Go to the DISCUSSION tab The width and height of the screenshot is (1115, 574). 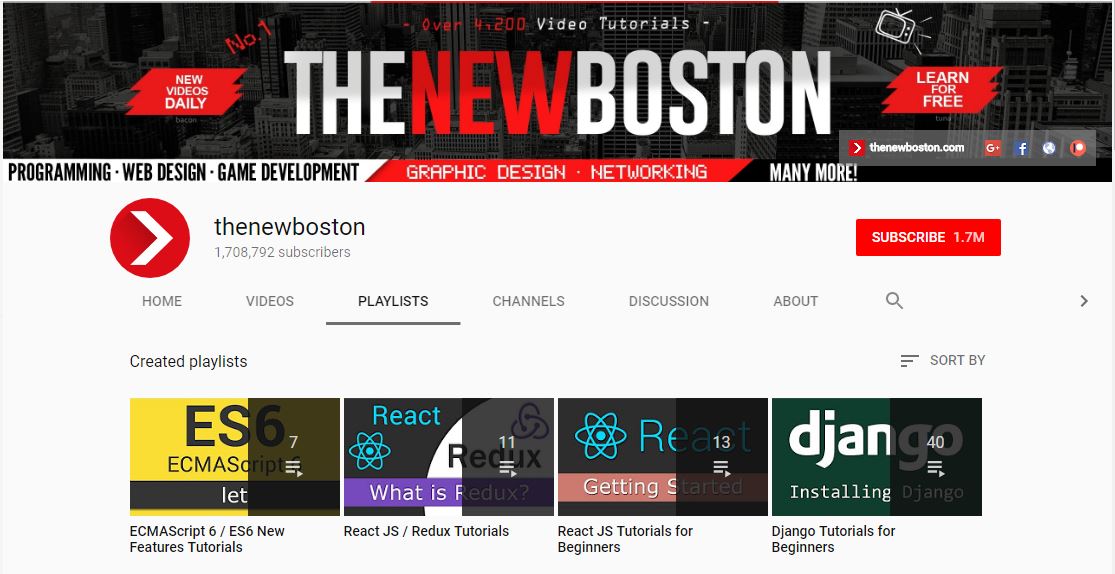[668, 301]
